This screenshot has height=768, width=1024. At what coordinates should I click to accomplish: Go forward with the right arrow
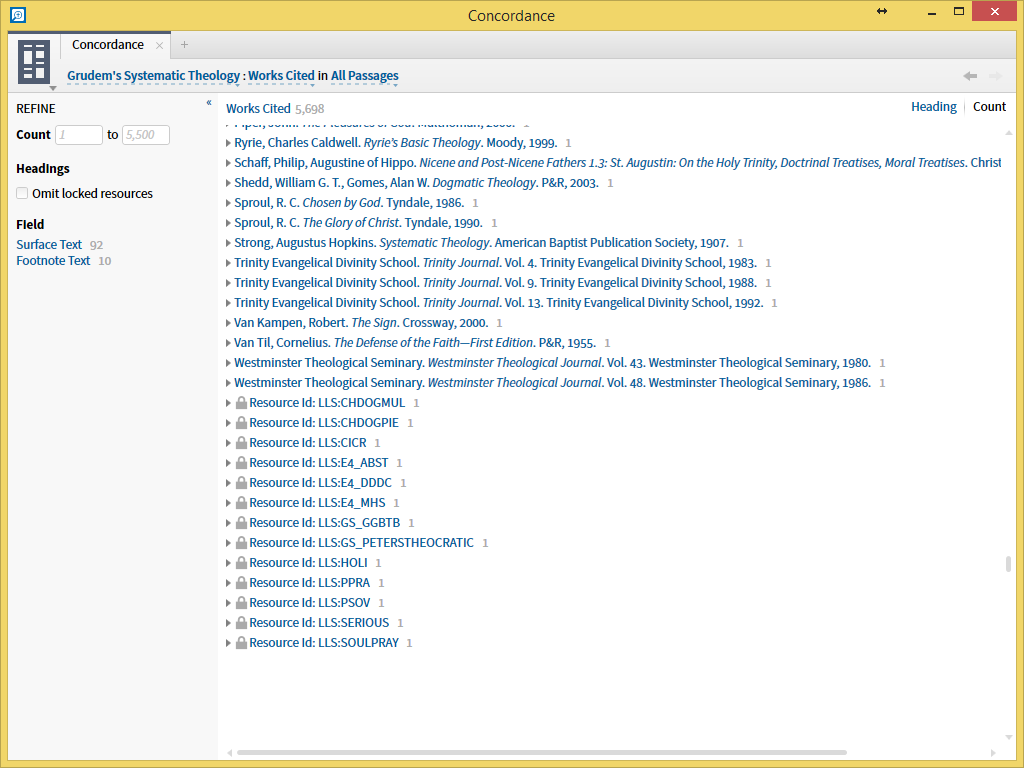click(x=995, y=76)
